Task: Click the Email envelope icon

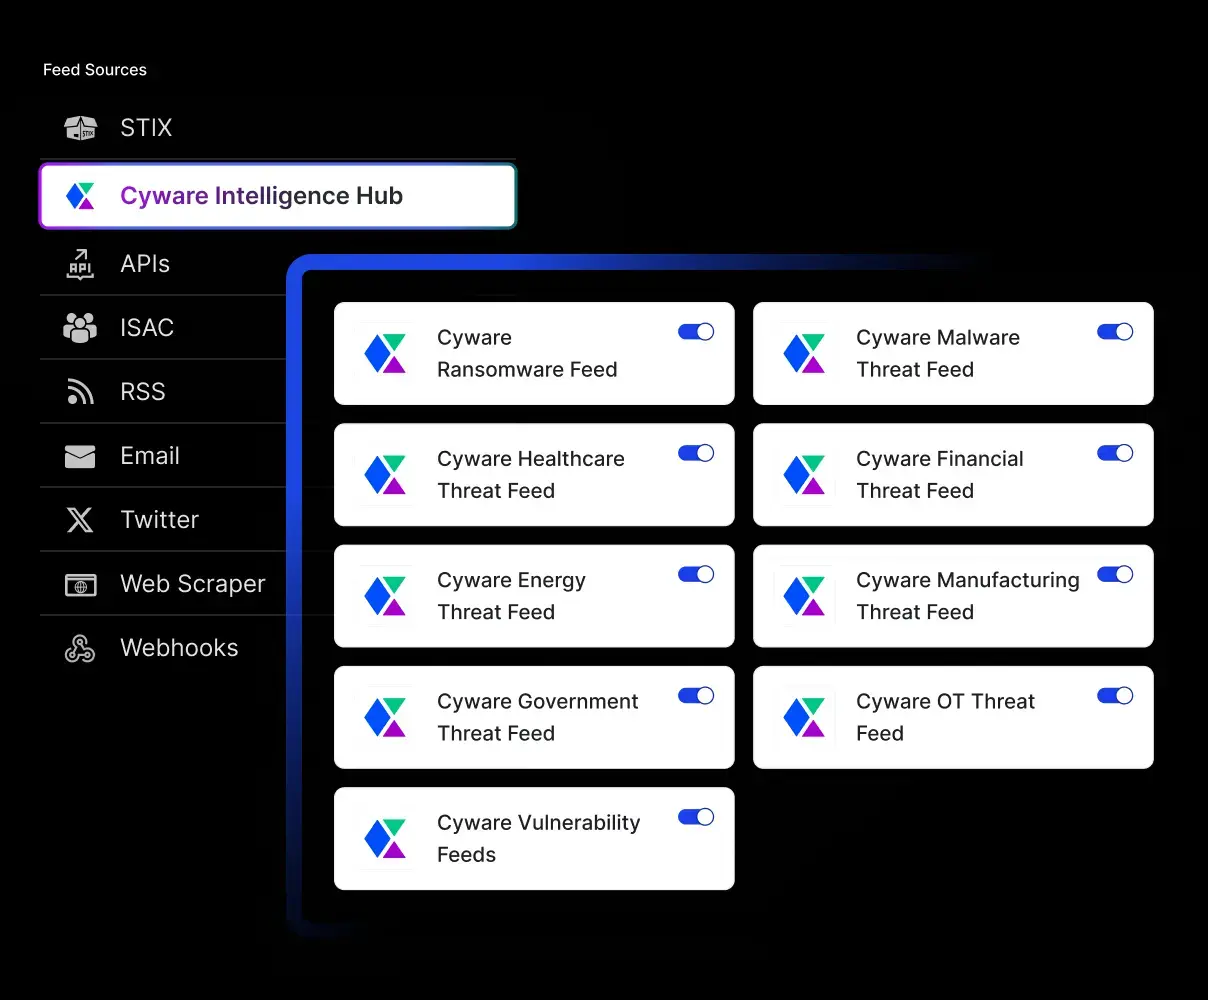Action: tap(80, 456)
